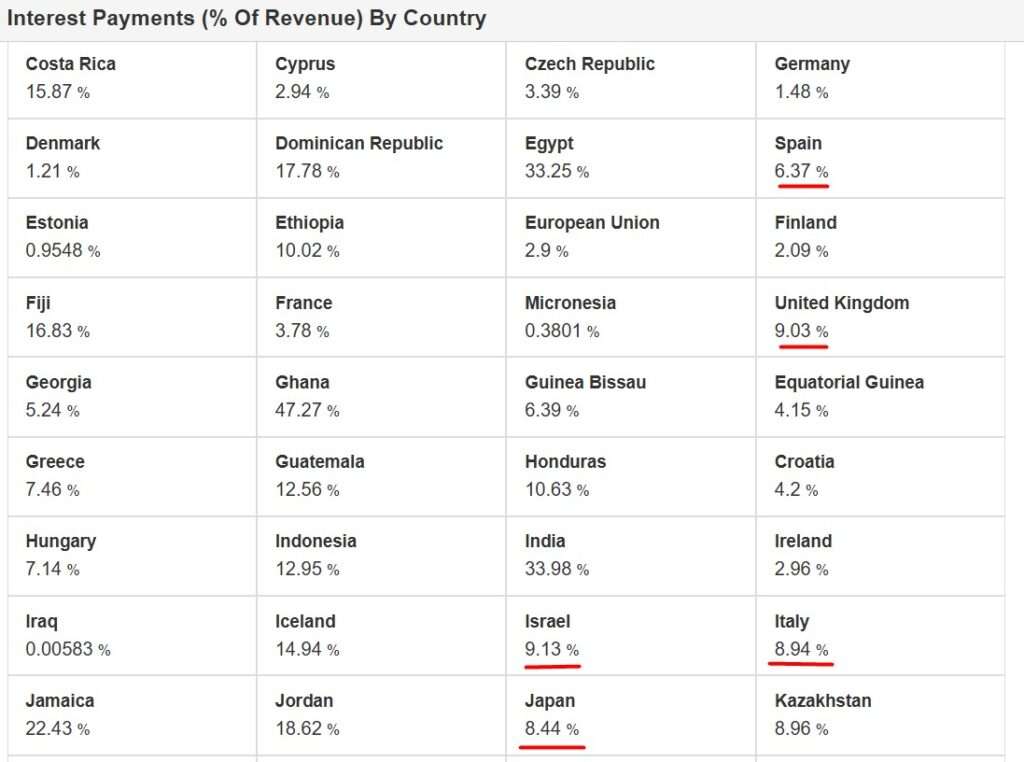Open the Greece data link
The height and width of the screenshot is (762, 1024).
click(x=55, y=462)
